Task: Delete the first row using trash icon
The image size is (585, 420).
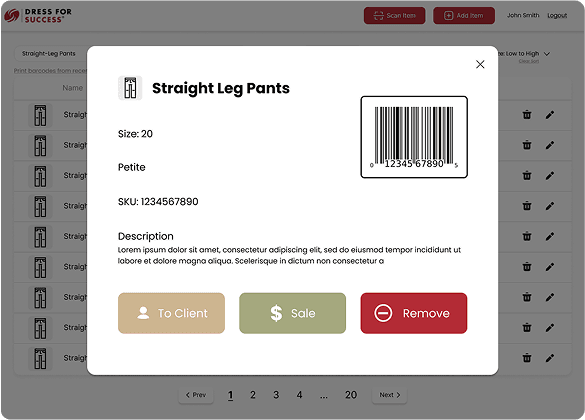Action: click(x=527, y=115)
